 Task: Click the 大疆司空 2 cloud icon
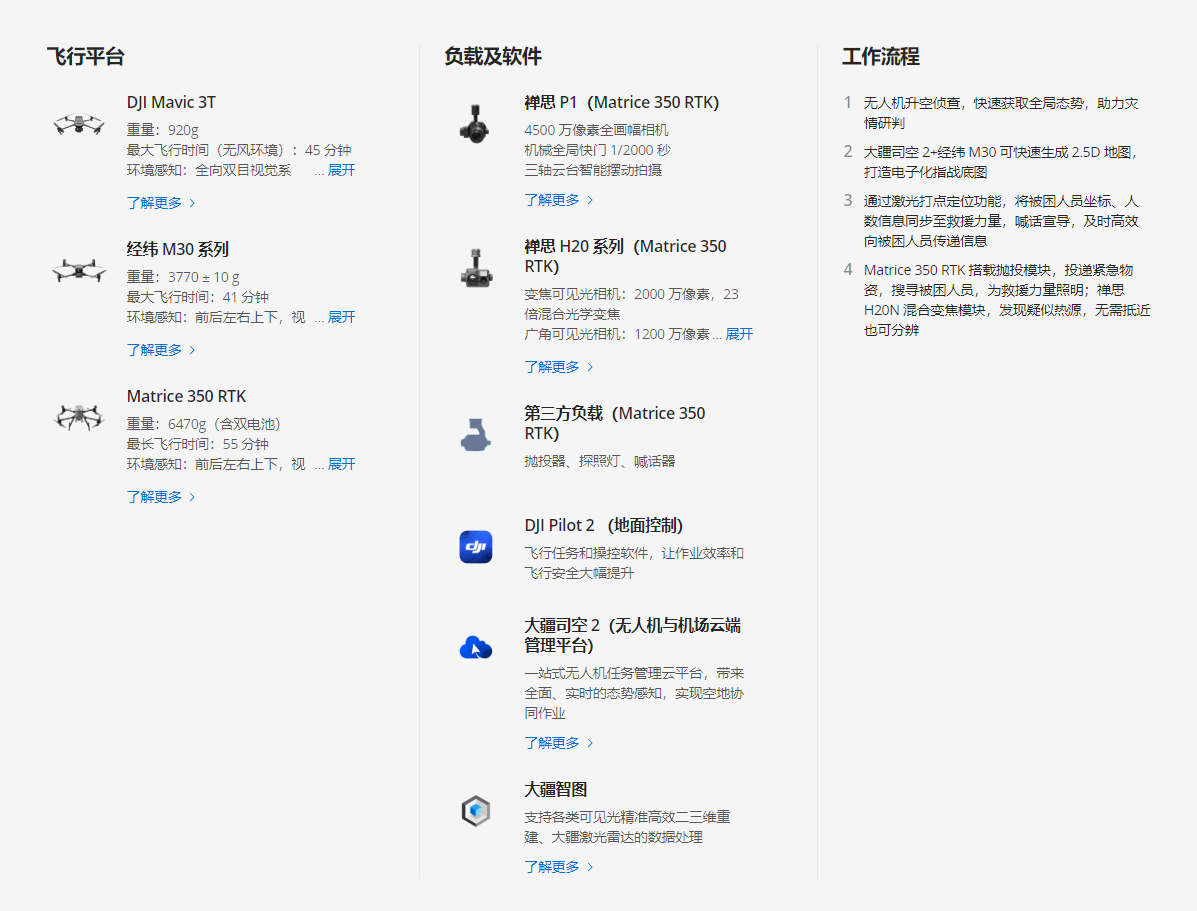[x=475, y=648]
